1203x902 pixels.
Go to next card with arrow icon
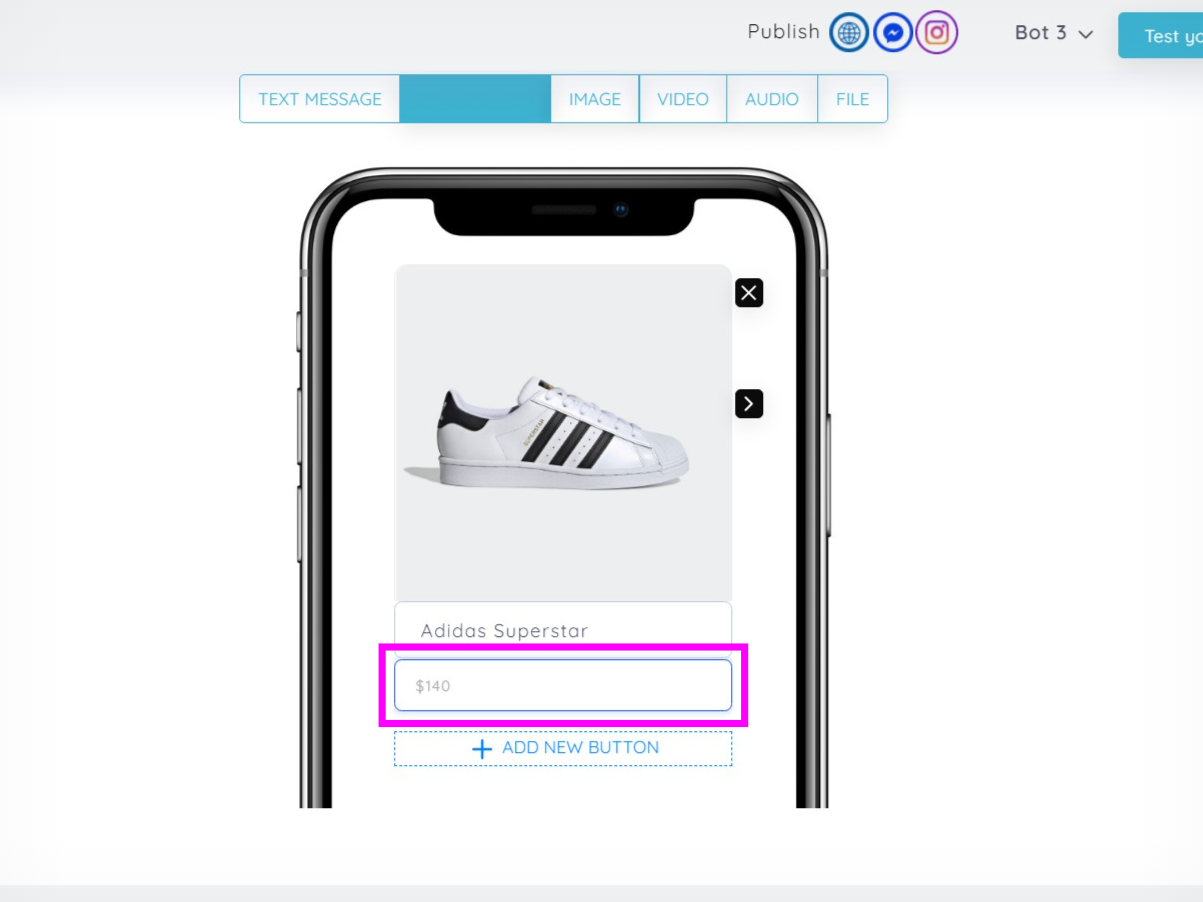pyautogui.click(x=749, y=404)
